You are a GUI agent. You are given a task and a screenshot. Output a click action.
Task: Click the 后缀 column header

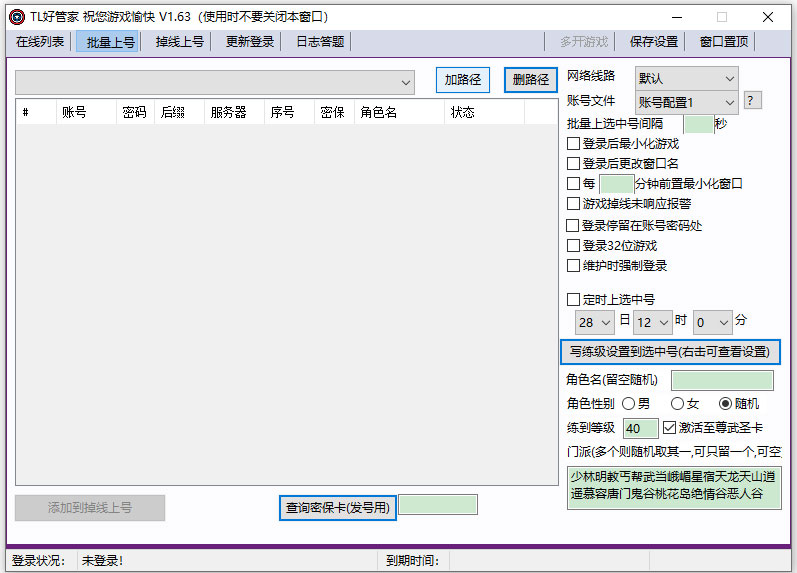[x=179, y=112]
